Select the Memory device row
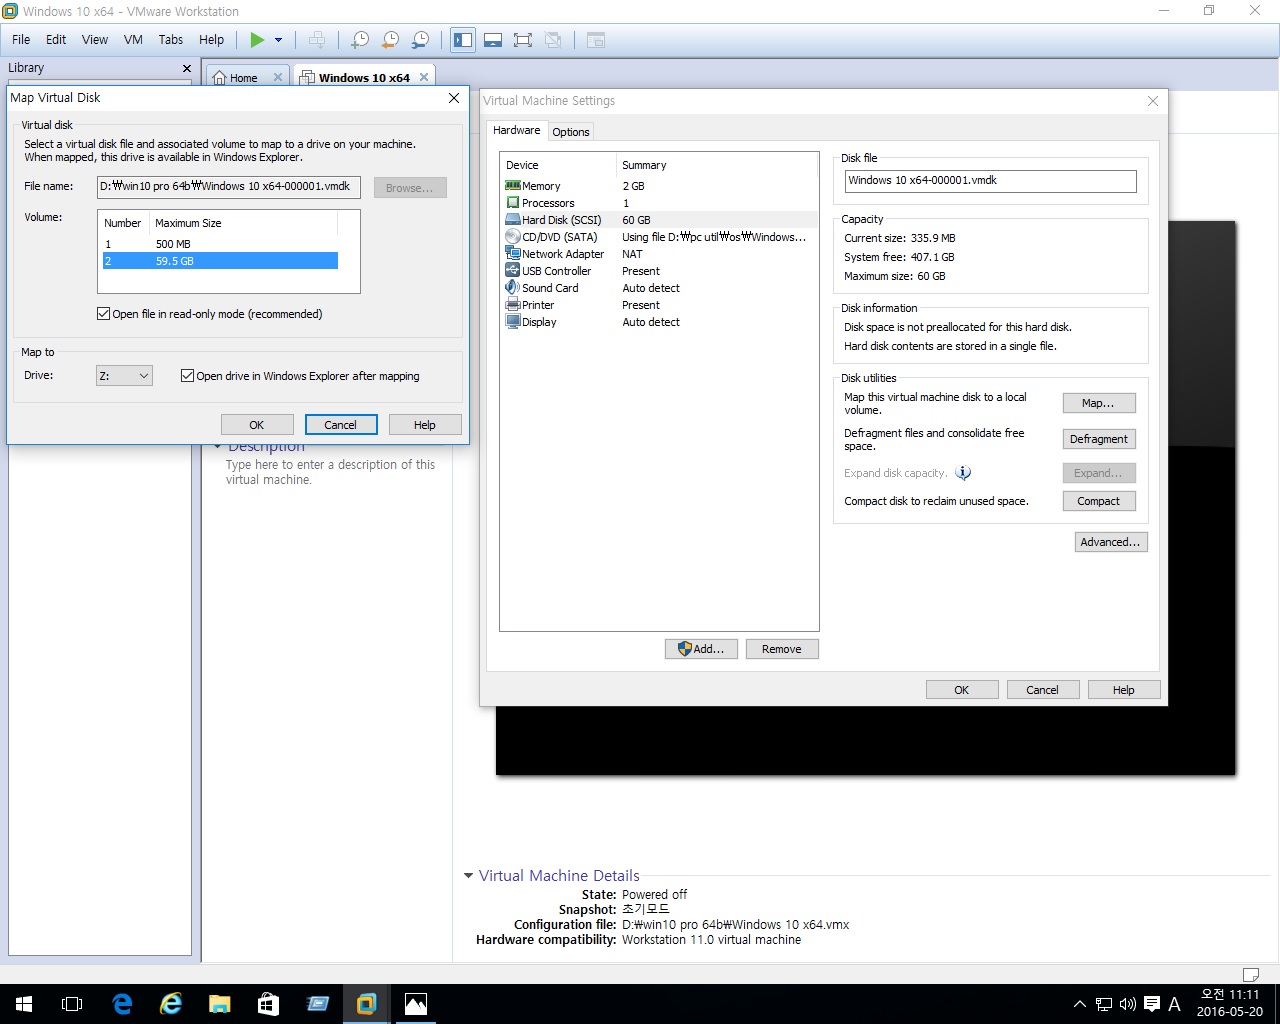 click(x=659, y=186)
